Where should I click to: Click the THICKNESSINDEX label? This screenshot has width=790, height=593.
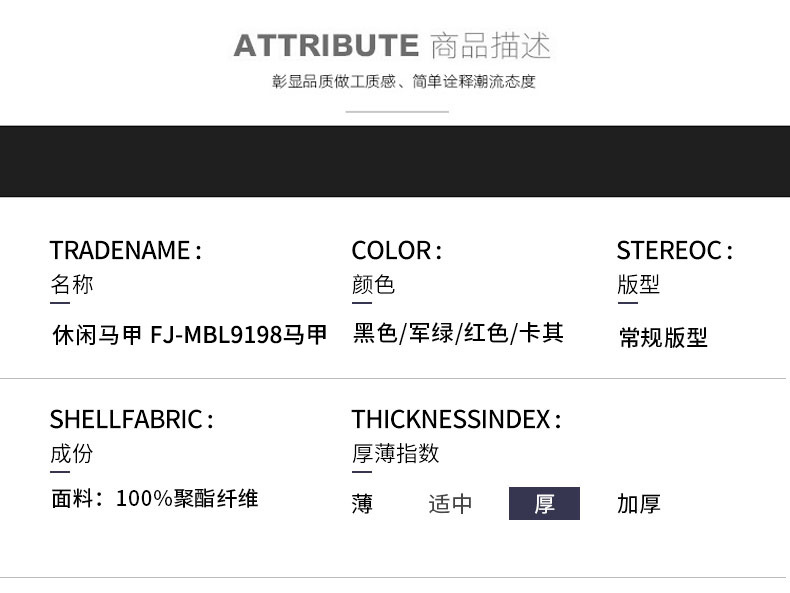click(x=456, y=419)
